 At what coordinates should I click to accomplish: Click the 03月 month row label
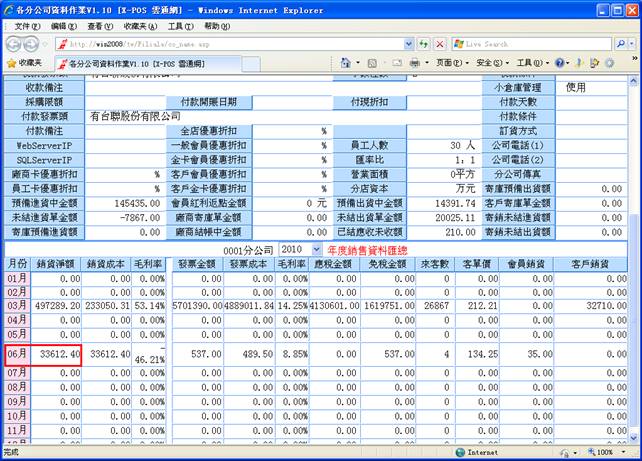(17, 304)
